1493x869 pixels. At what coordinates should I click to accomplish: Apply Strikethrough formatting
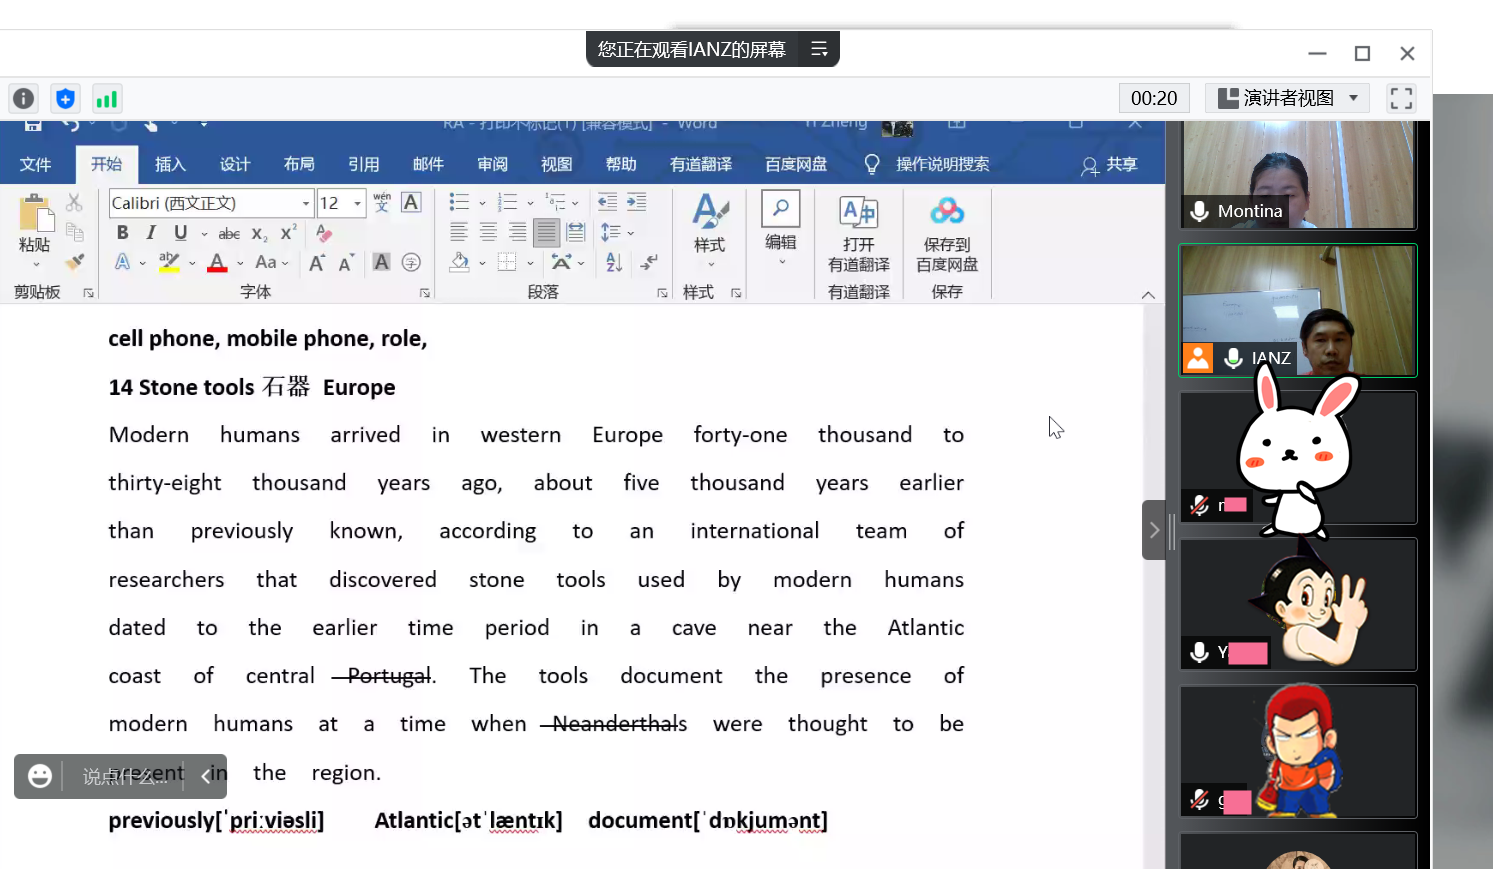229,233
